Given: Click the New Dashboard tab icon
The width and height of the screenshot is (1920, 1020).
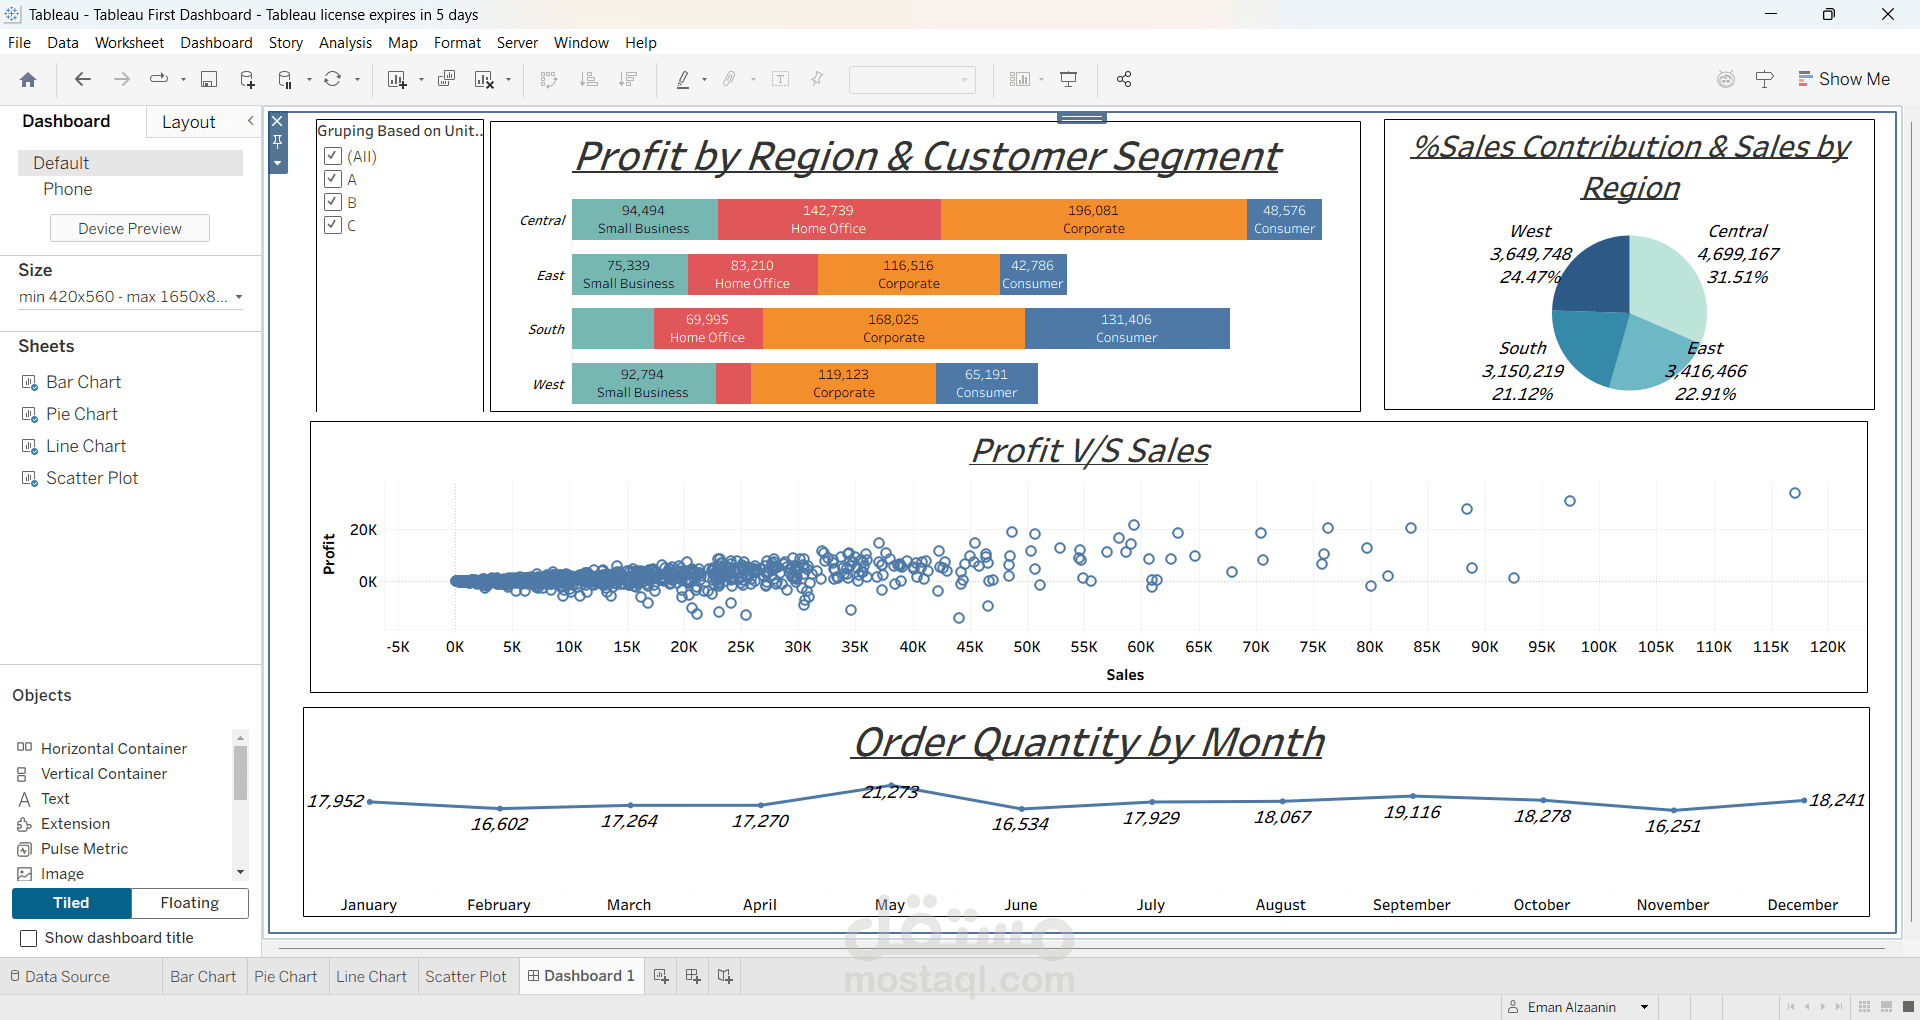Looking at the screenshot, I should (x=693, y=976).
